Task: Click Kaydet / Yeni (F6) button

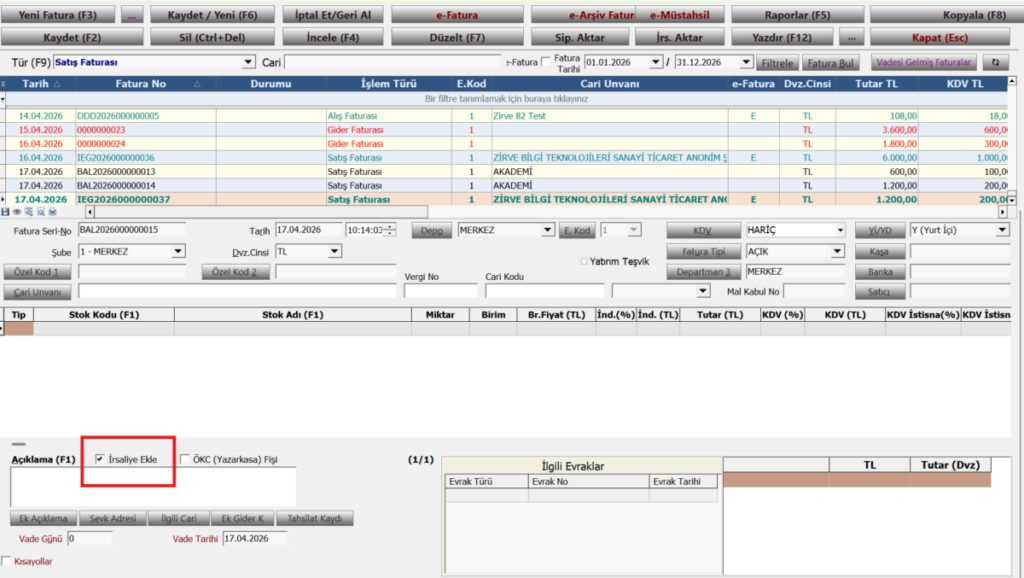Action: point(212,15)
